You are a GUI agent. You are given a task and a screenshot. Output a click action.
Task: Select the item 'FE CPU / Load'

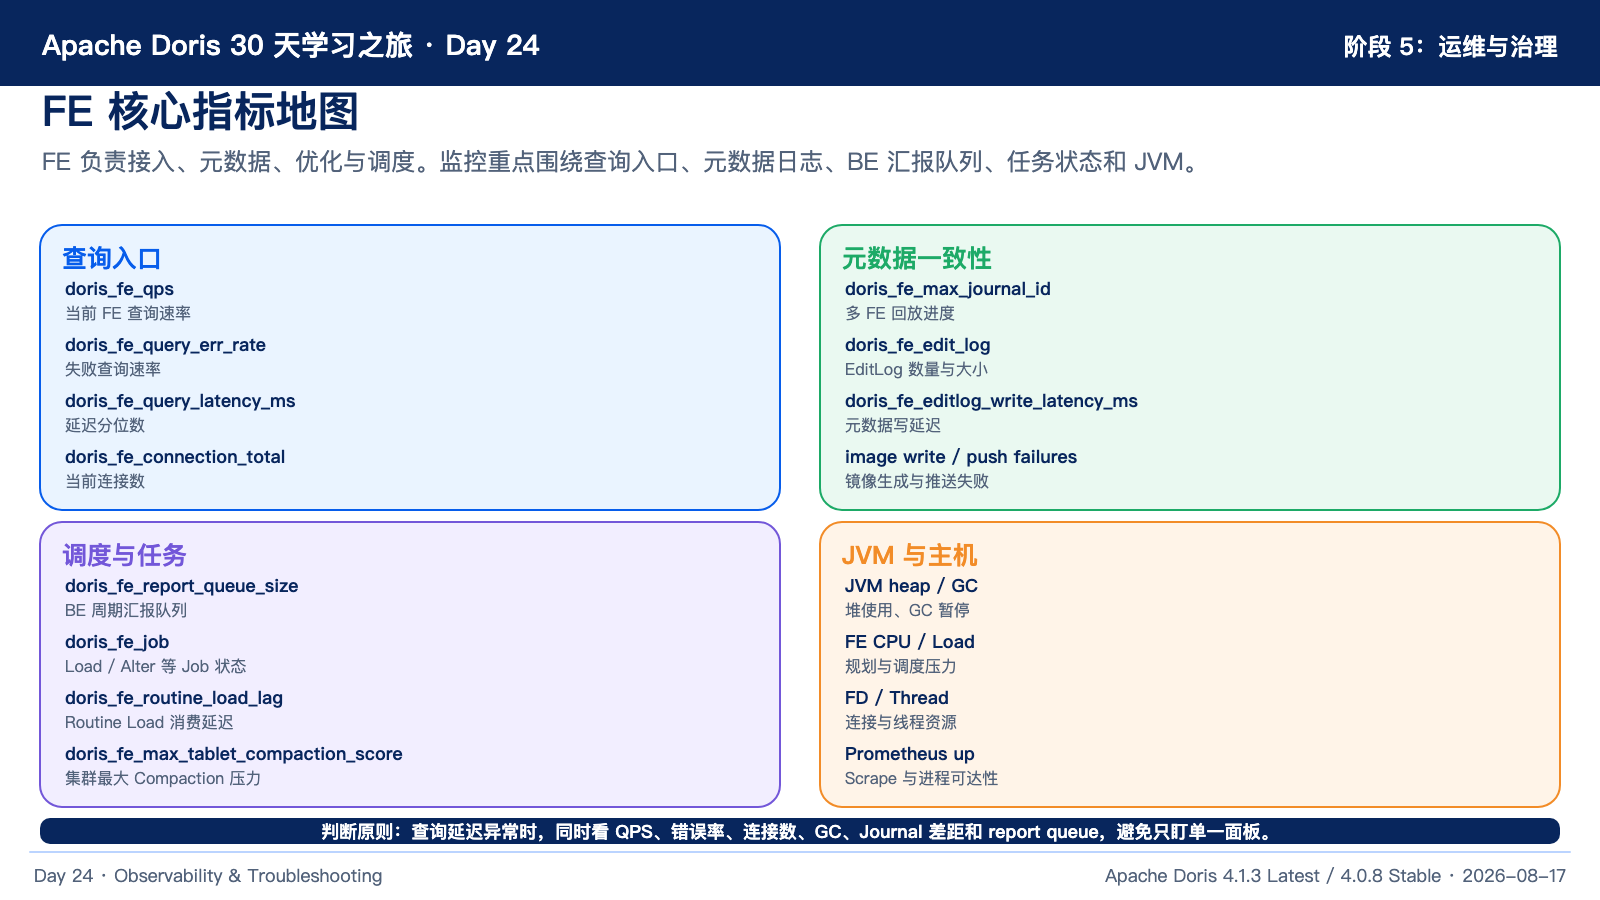tap(910, 642)
